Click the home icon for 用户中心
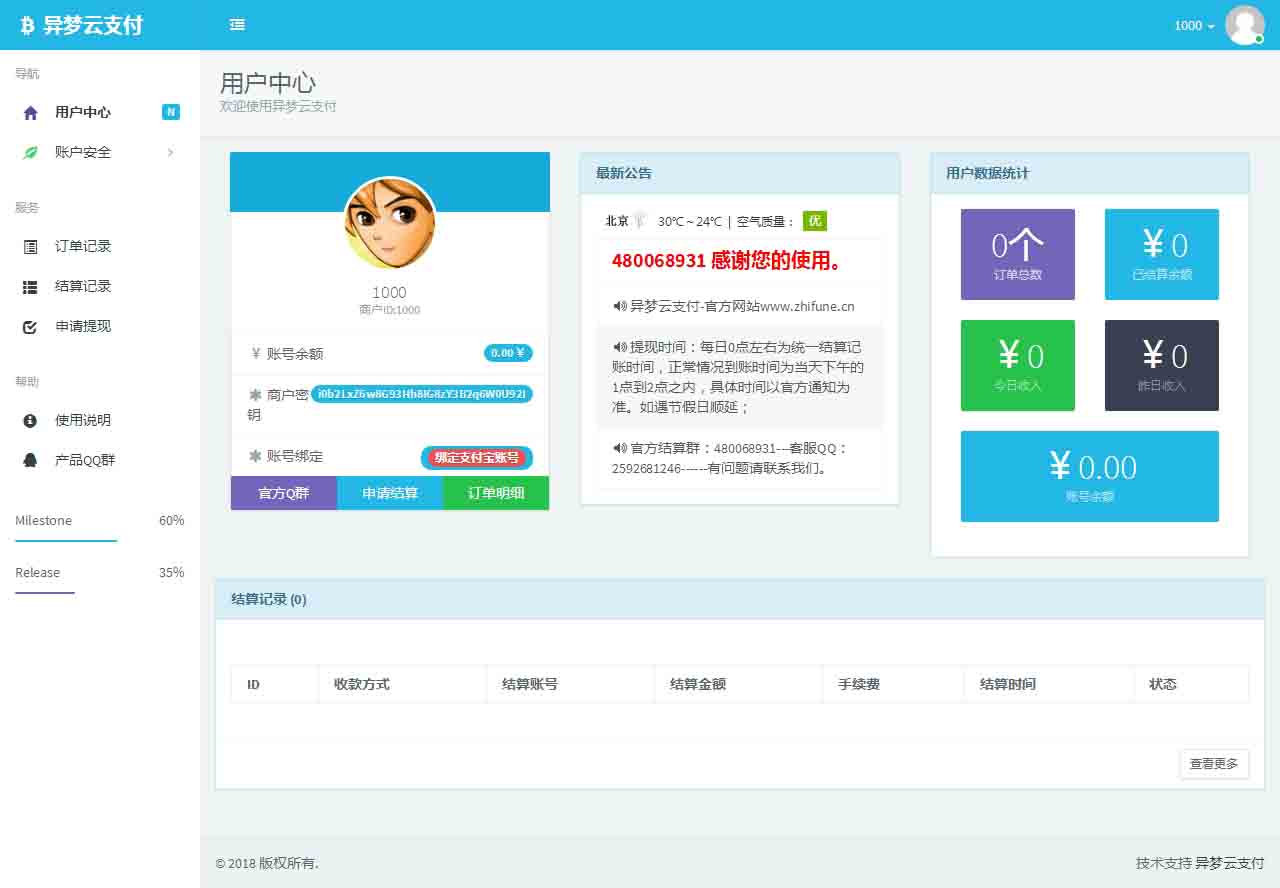This screenshot has height=888, width=1280. click(30, 113)
